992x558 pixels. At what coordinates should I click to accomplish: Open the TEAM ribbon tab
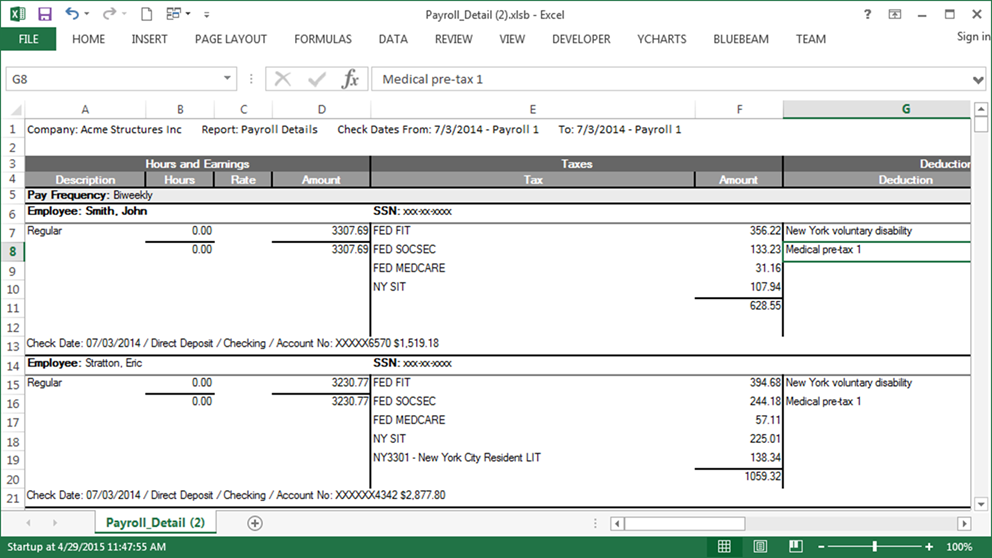click(x=811, y=39)
